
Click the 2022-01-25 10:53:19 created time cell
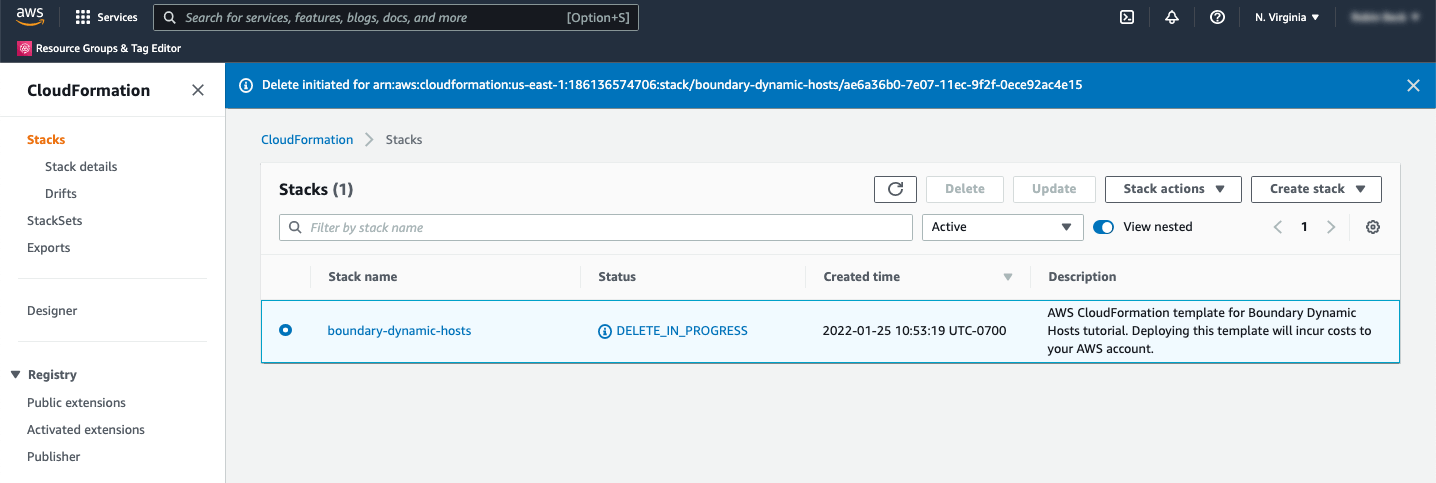[914, 331]
